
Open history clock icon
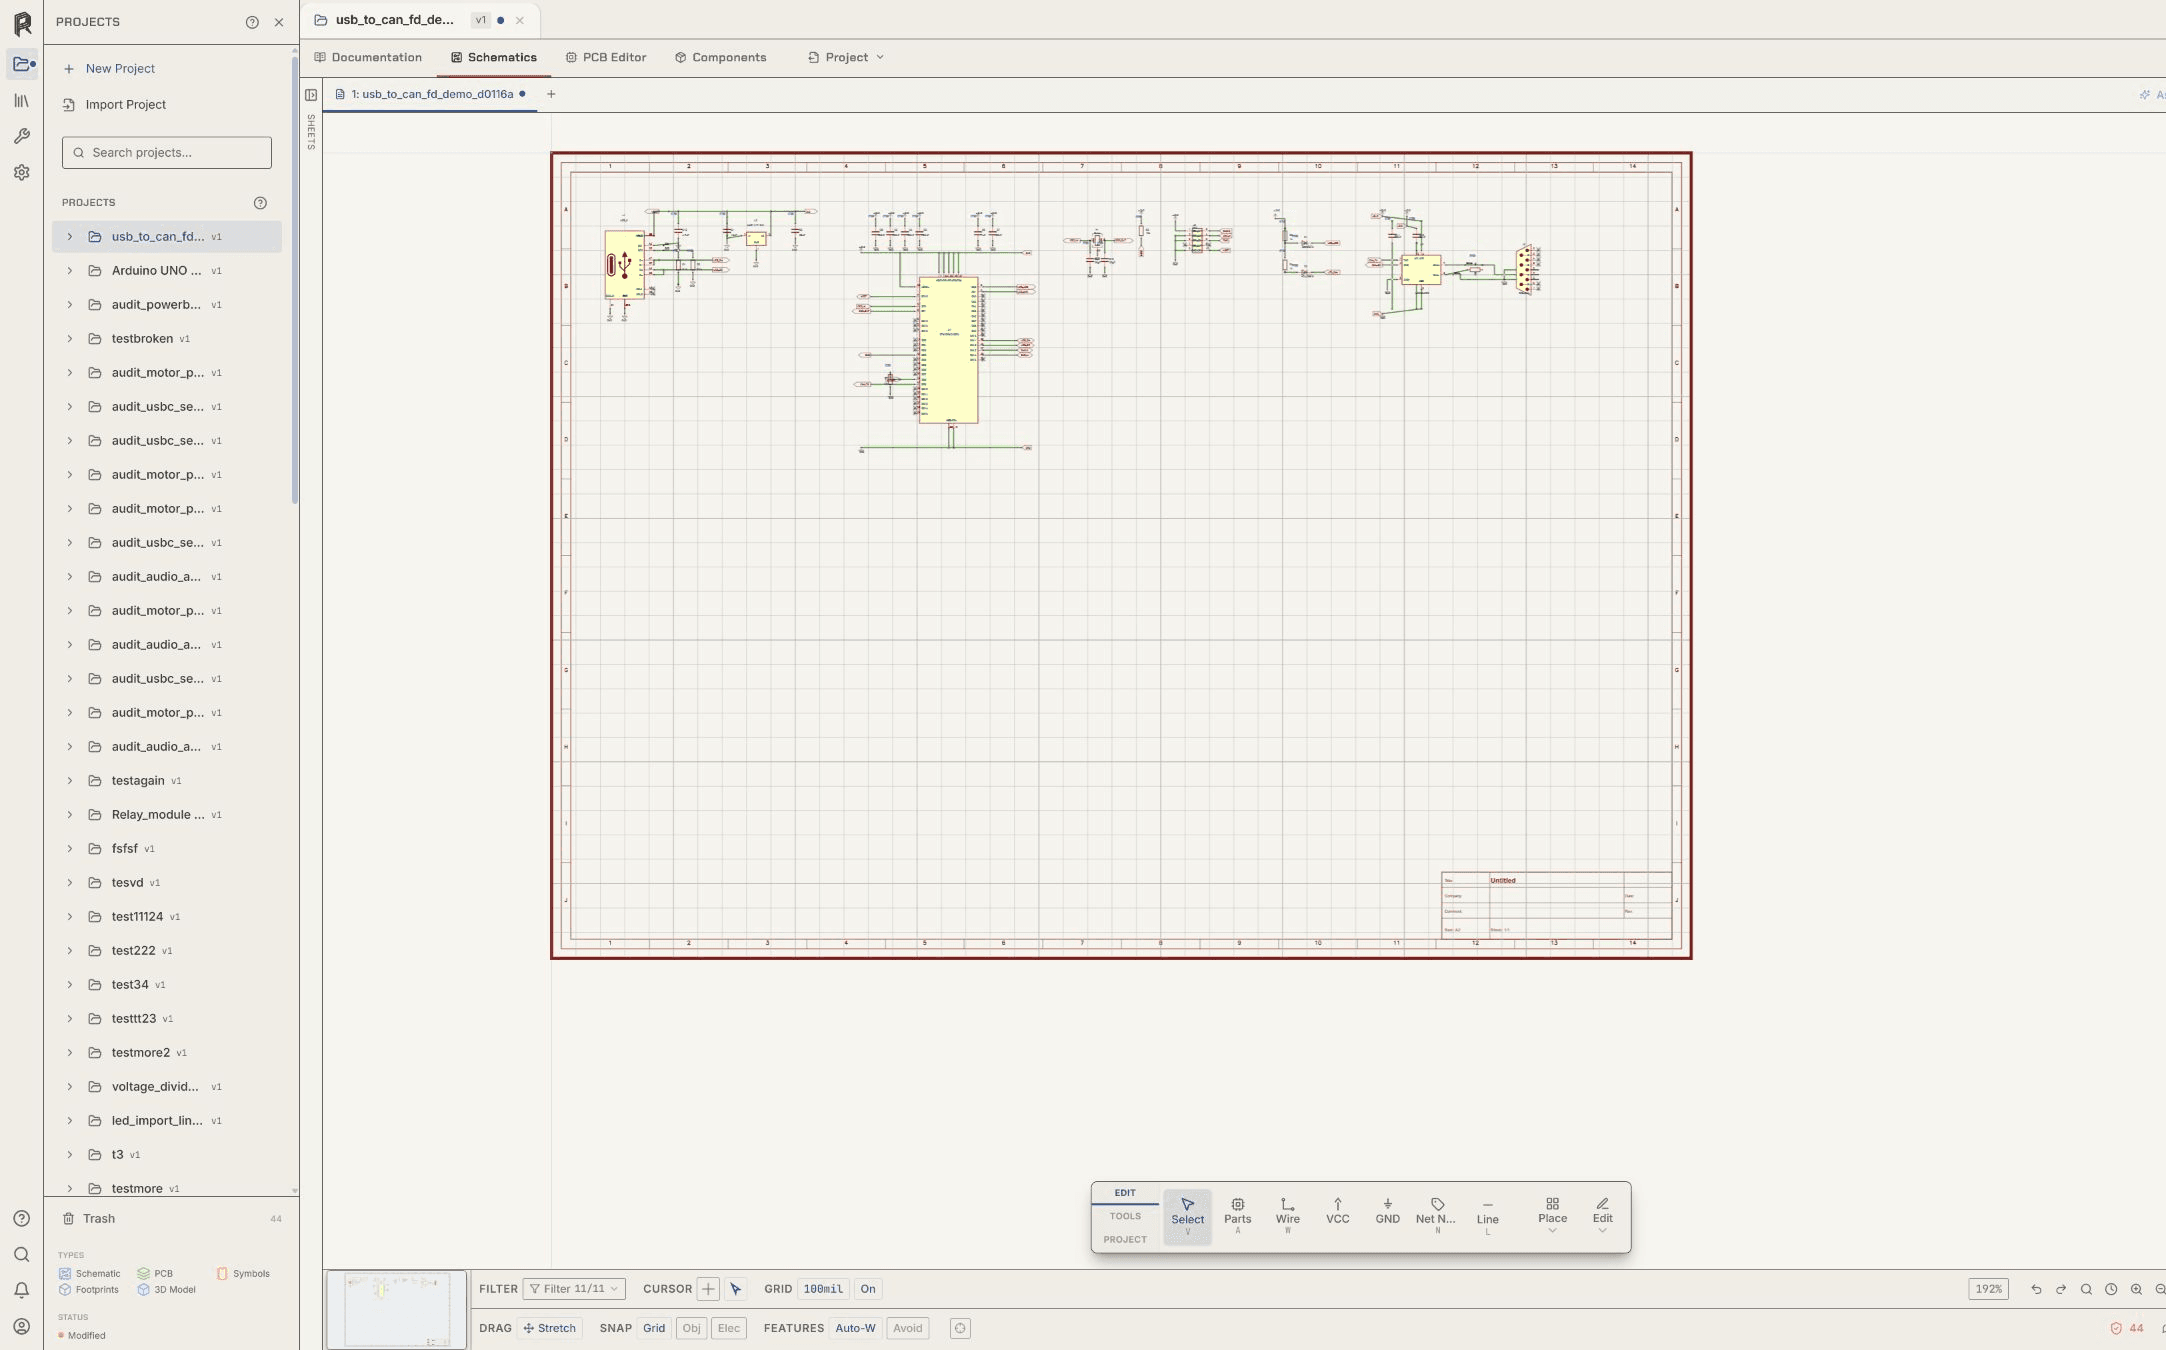pyautogui.click(x=2111, y=1289)
